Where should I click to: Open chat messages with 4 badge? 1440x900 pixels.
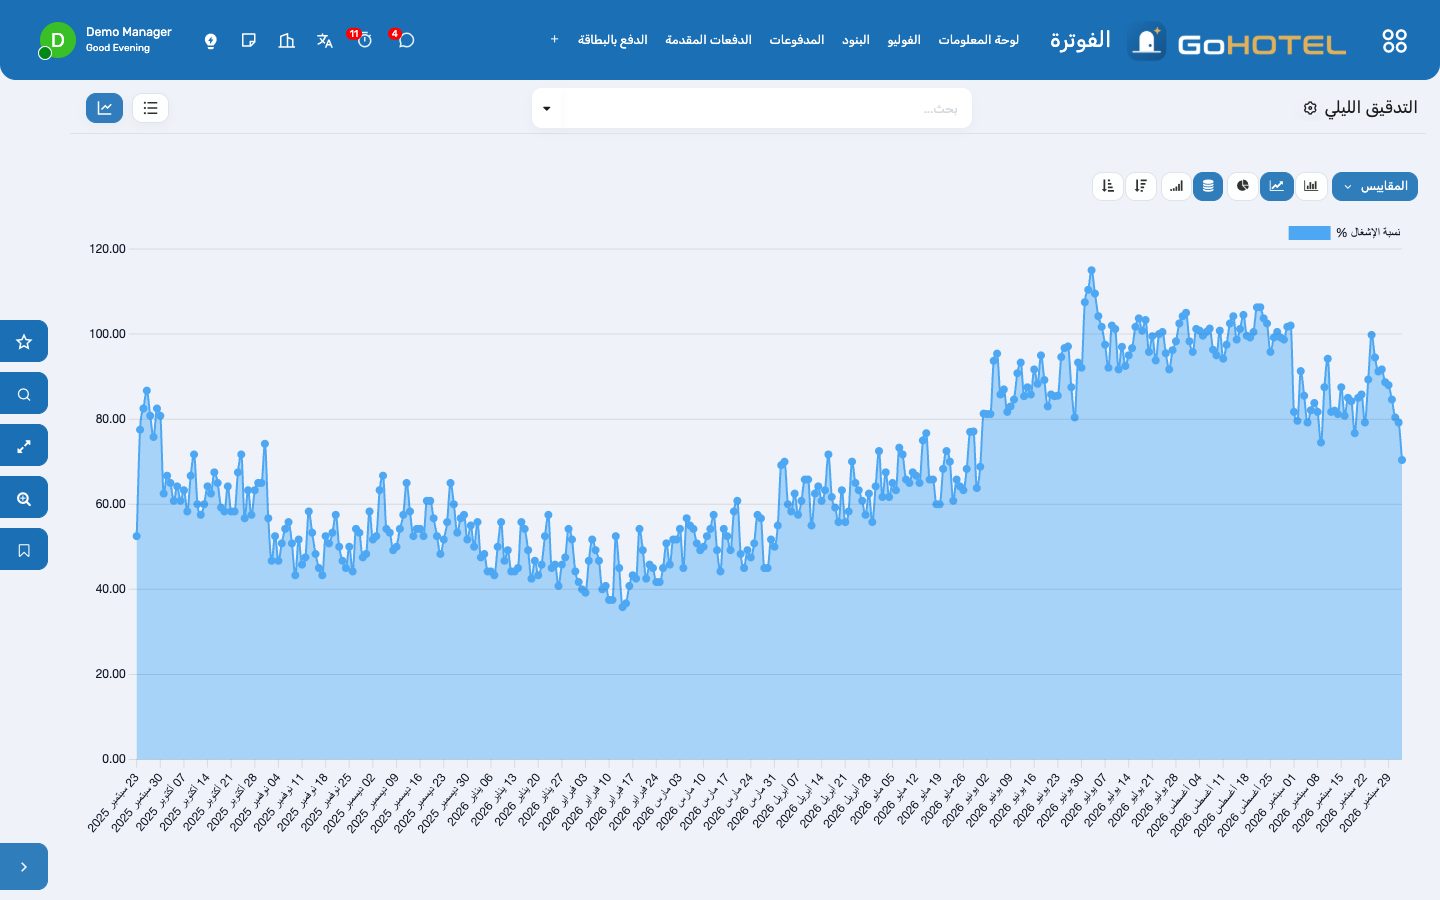tap(405, 40)
